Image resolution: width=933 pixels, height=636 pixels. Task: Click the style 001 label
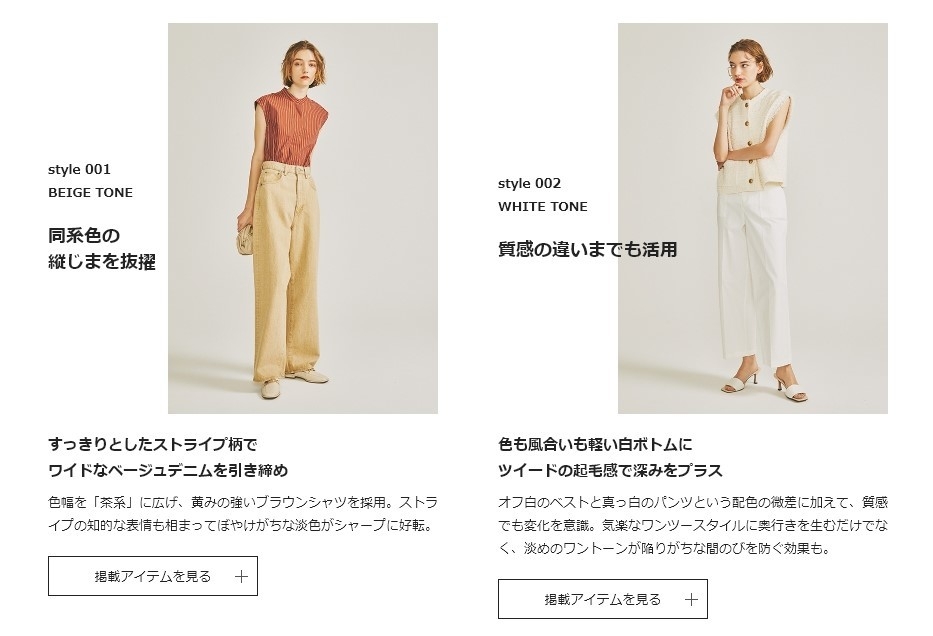[x=79, y=170]
